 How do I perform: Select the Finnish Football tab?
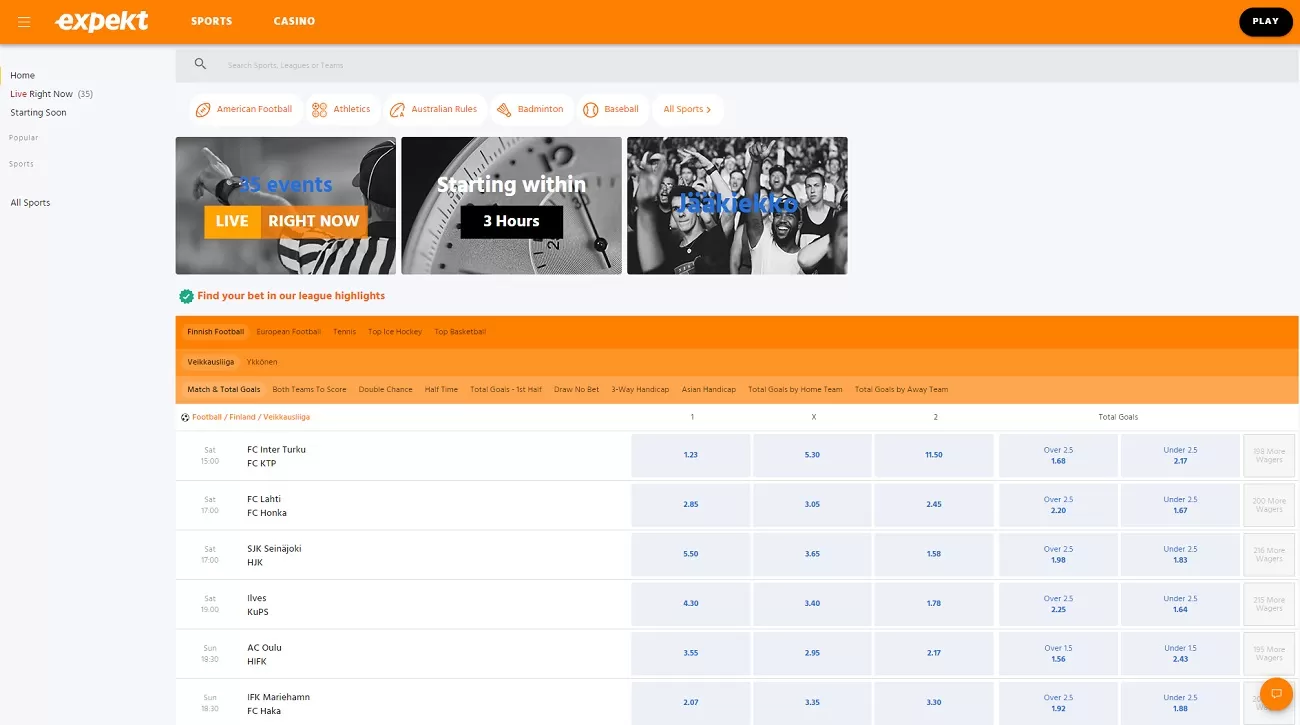215,332
